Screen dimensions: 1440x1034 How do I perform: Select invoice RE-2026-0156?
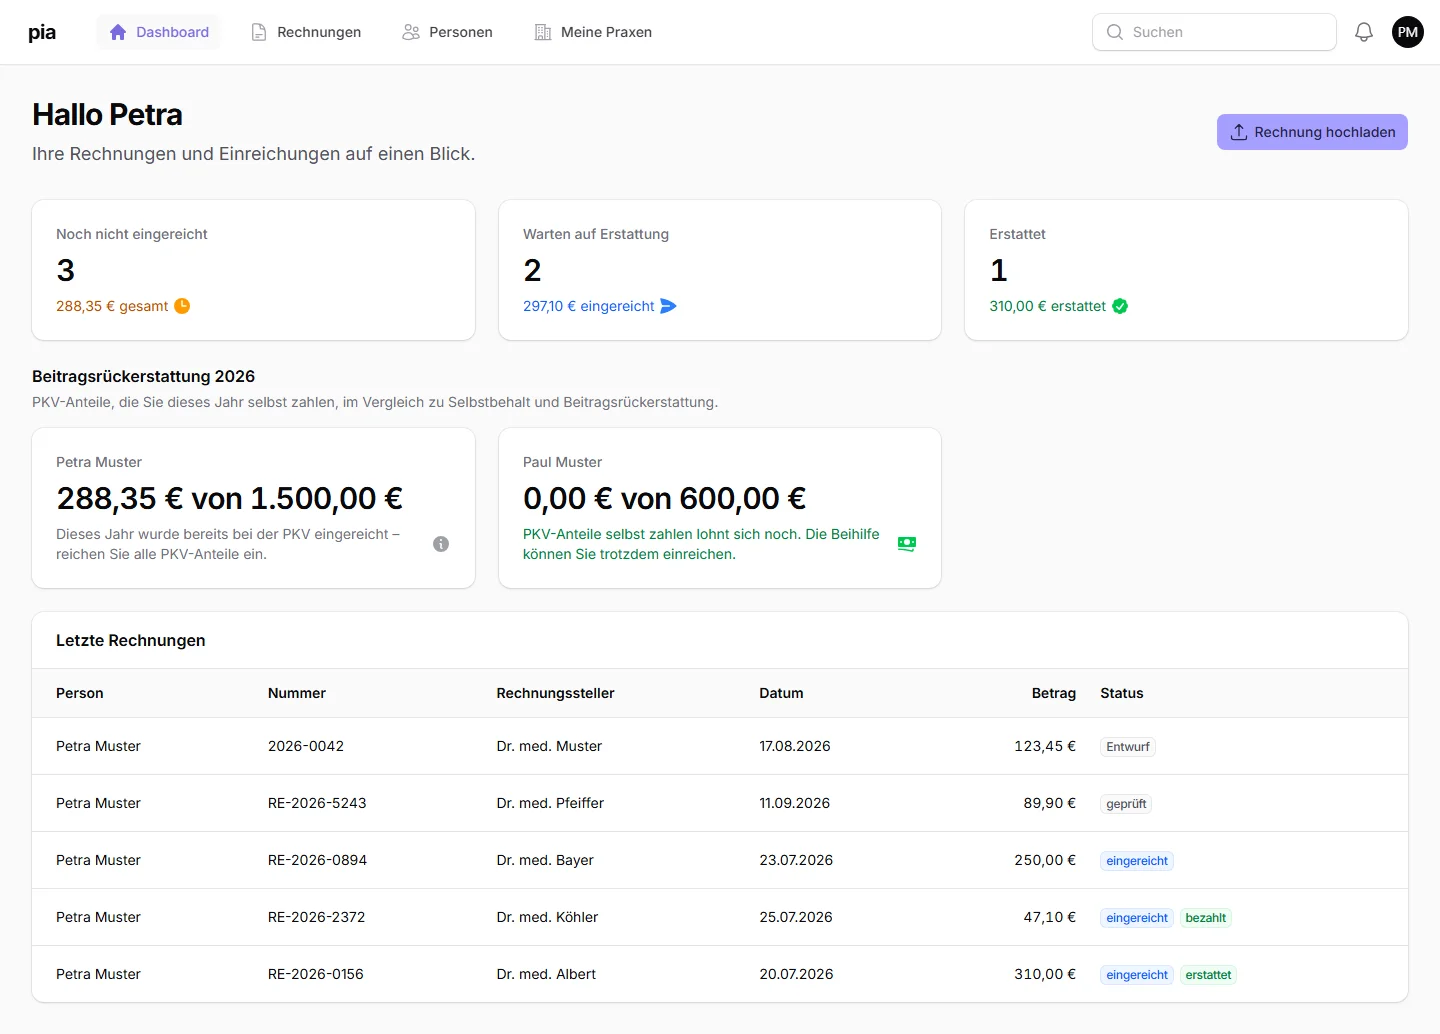(316, 974)
